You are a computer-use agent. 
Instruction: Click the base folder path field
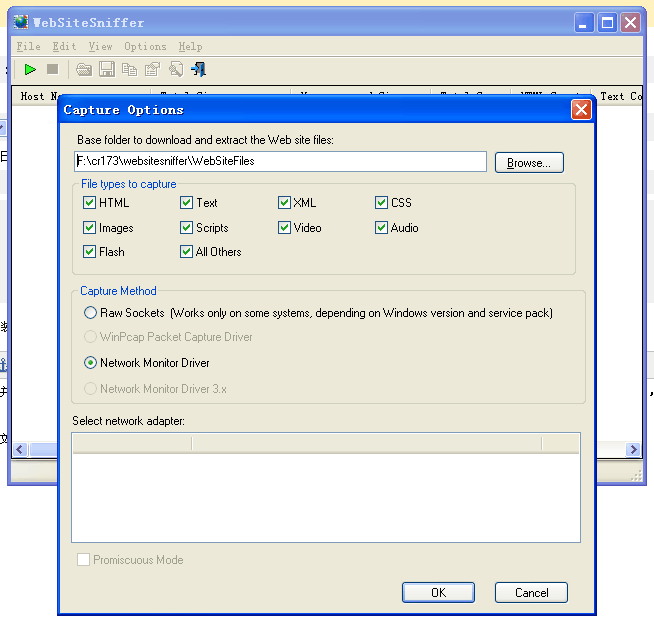(280, 161)
